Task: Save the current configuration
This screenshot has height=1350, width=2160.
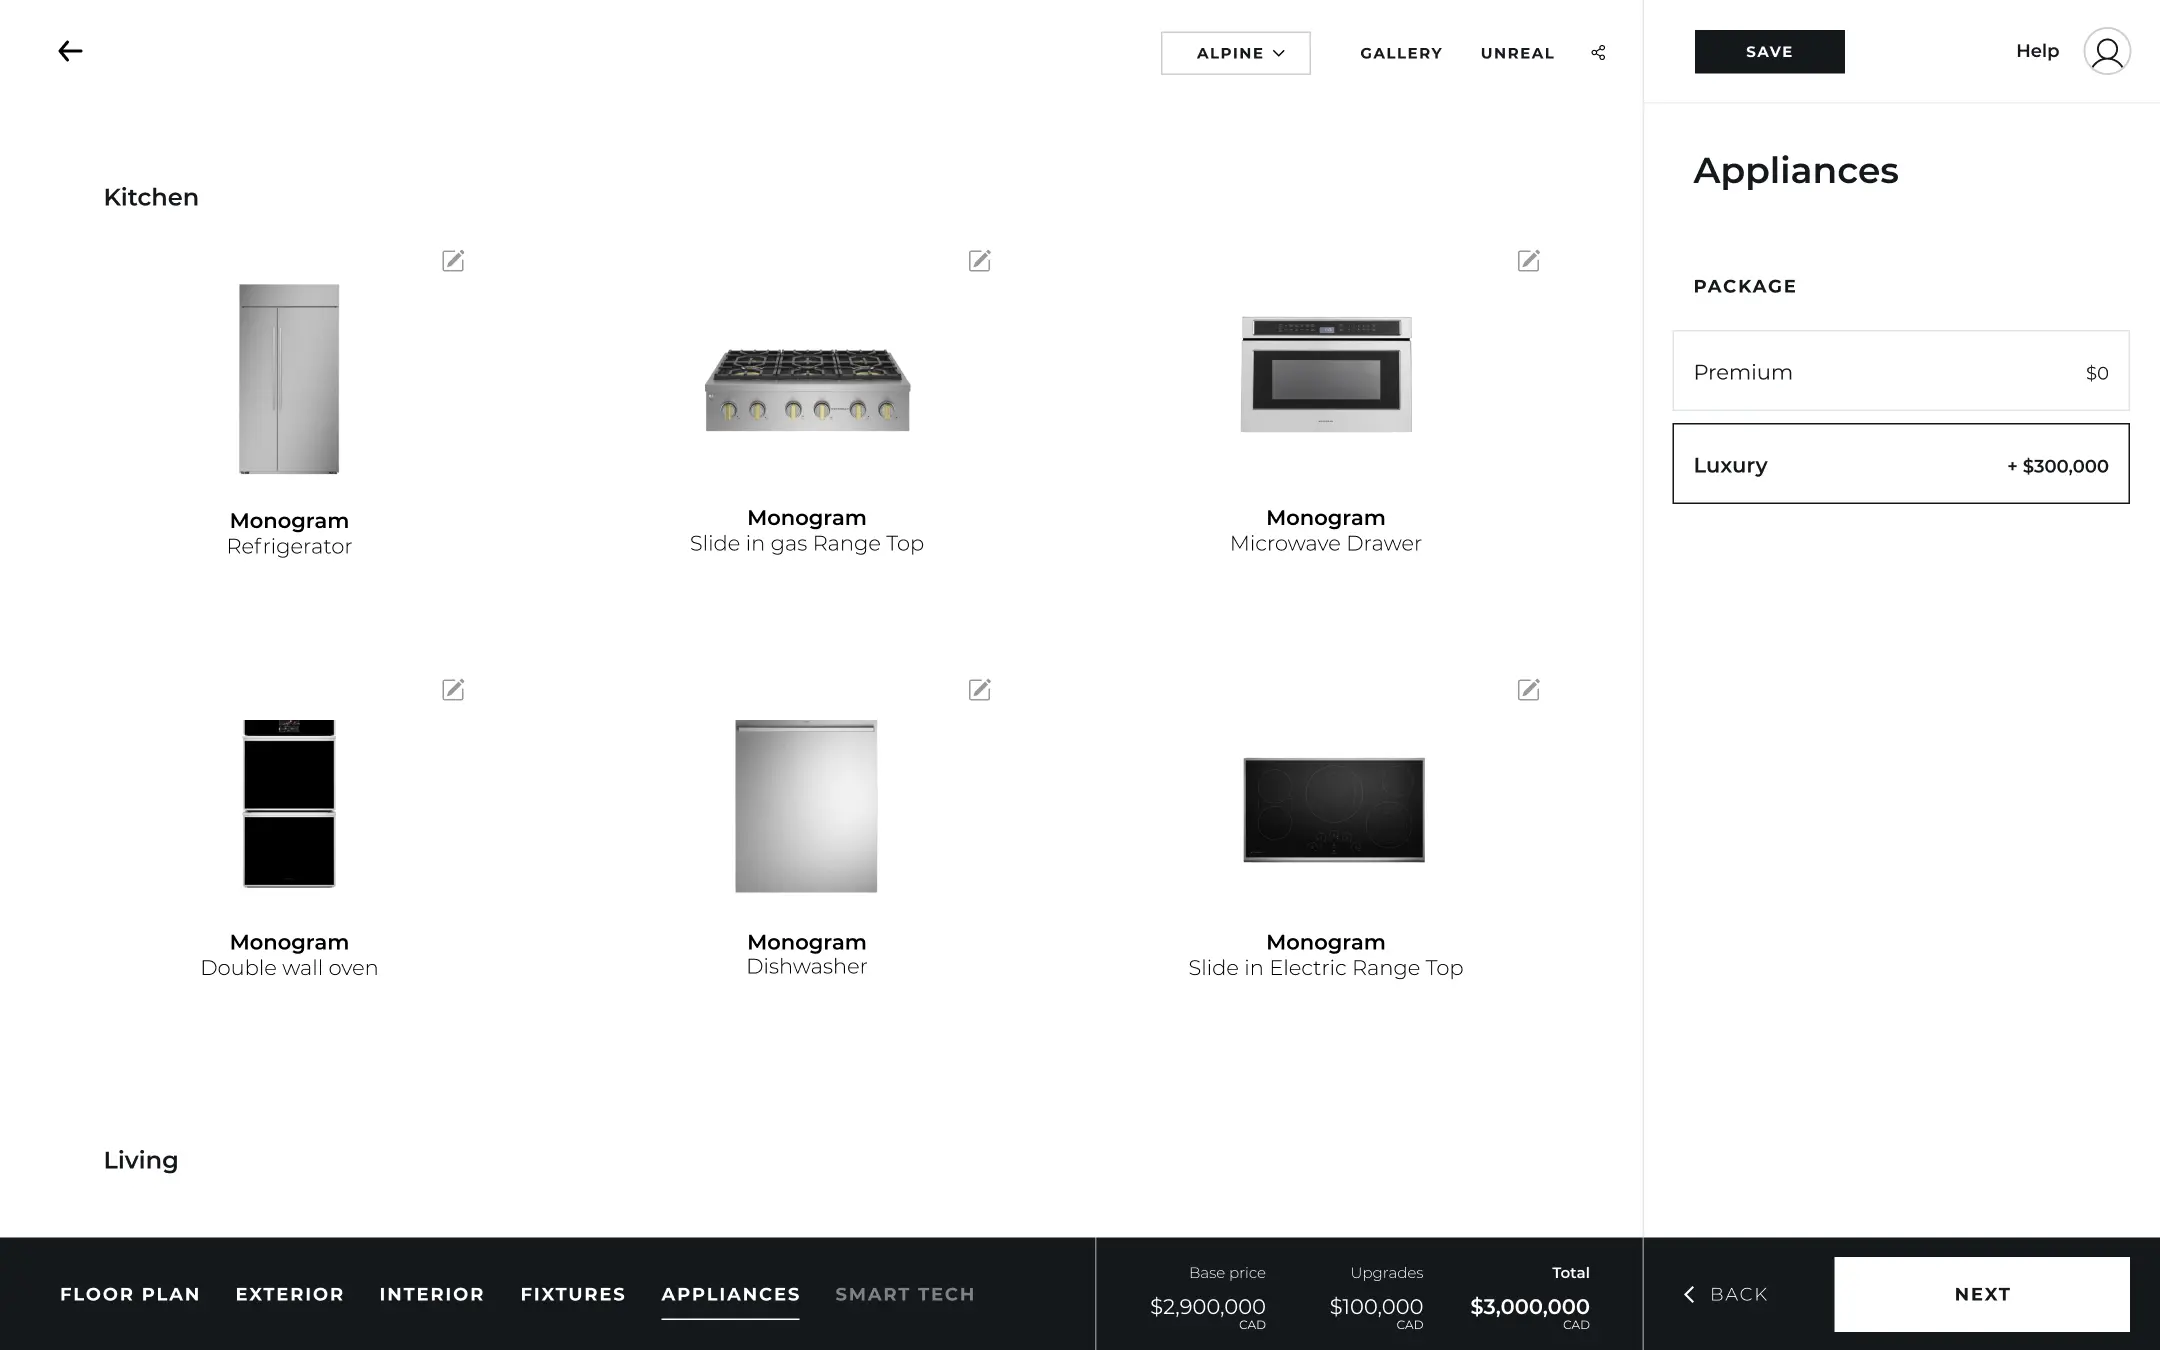Action: point(1768,51)
